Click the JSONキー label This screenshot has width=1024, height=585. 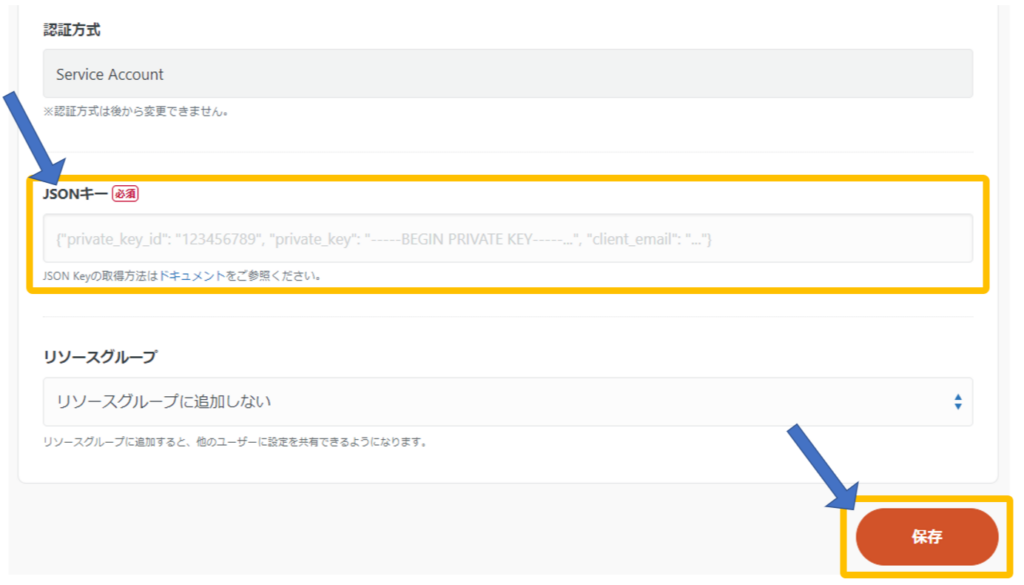(x=75, y=194)
